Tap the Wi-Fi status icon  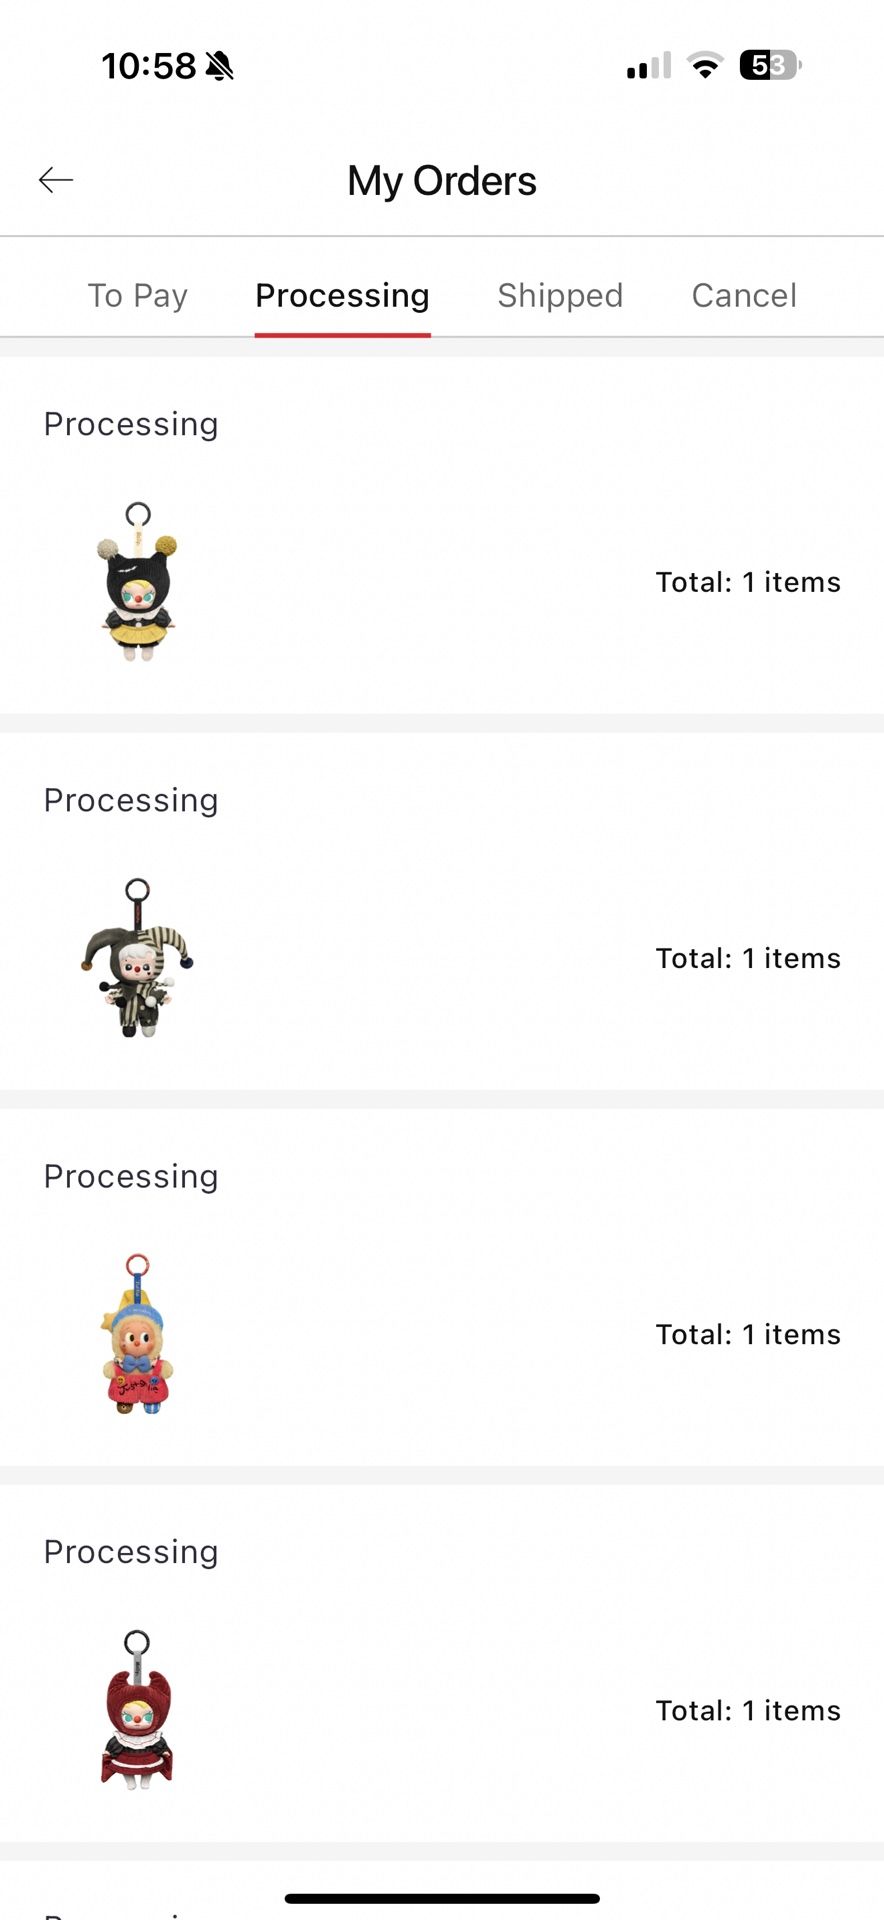[x=705, y=66]
